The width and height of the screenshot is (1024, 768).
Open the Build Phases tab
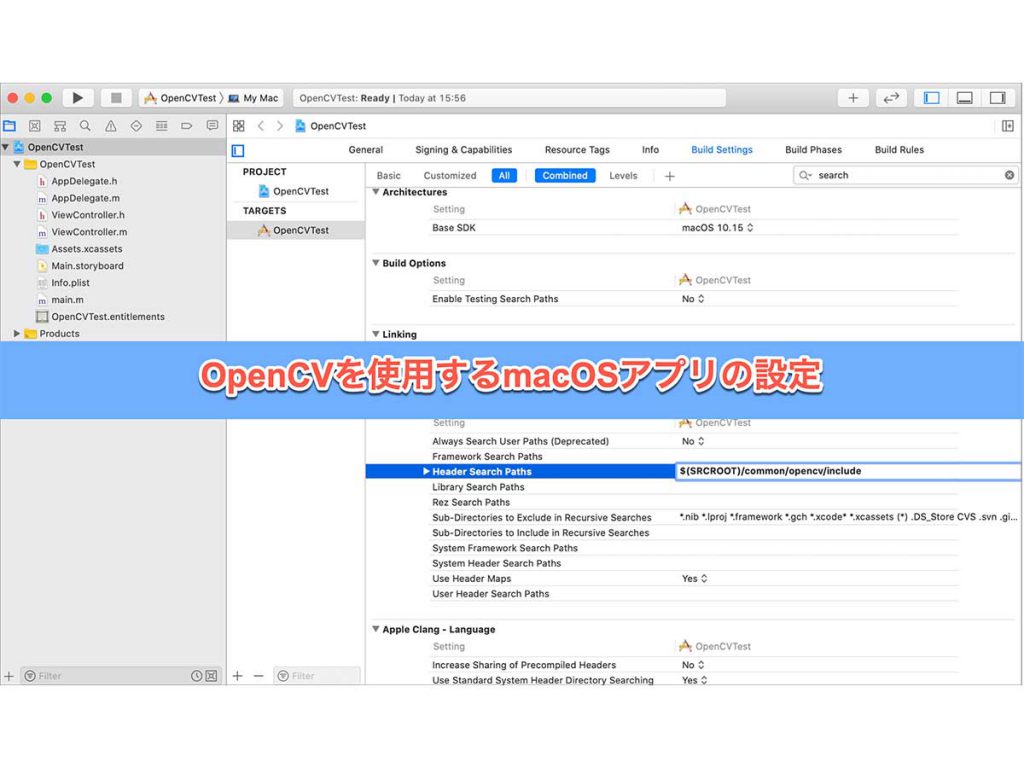click(813, 150)
